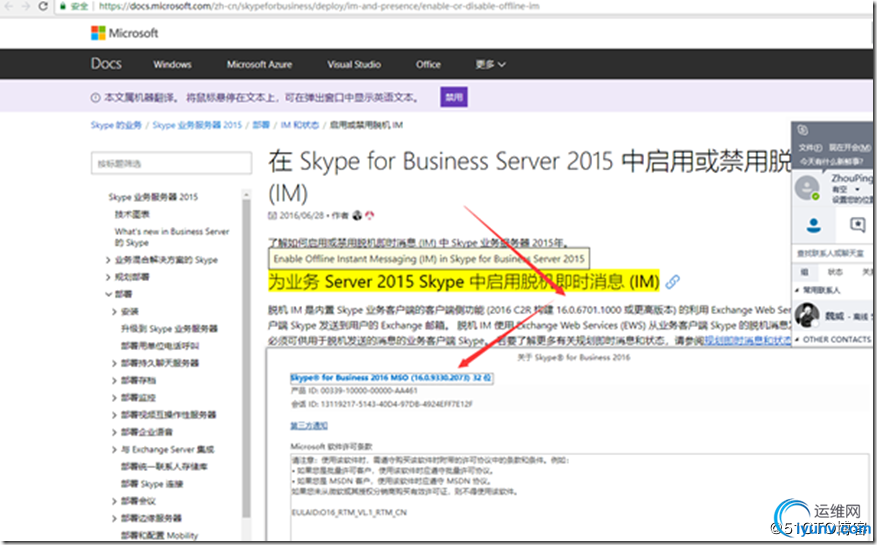Image resolution: width=877 pixels, height=545 pixels.
Task: Open 'What's new in Business Server' sidebar item
Action: click(x=172, y=237)
